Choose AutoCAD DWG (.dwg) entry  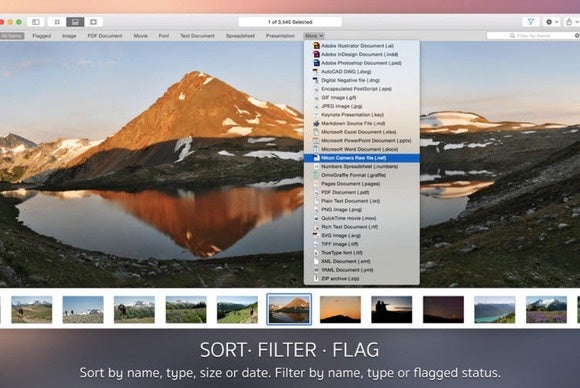[x=362, y=72]
